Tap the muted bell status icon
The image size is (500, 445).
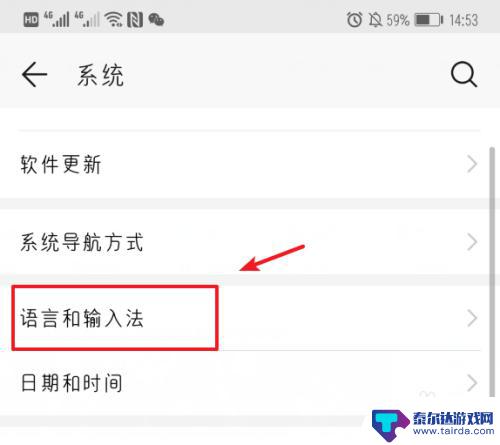pos(375,20)
